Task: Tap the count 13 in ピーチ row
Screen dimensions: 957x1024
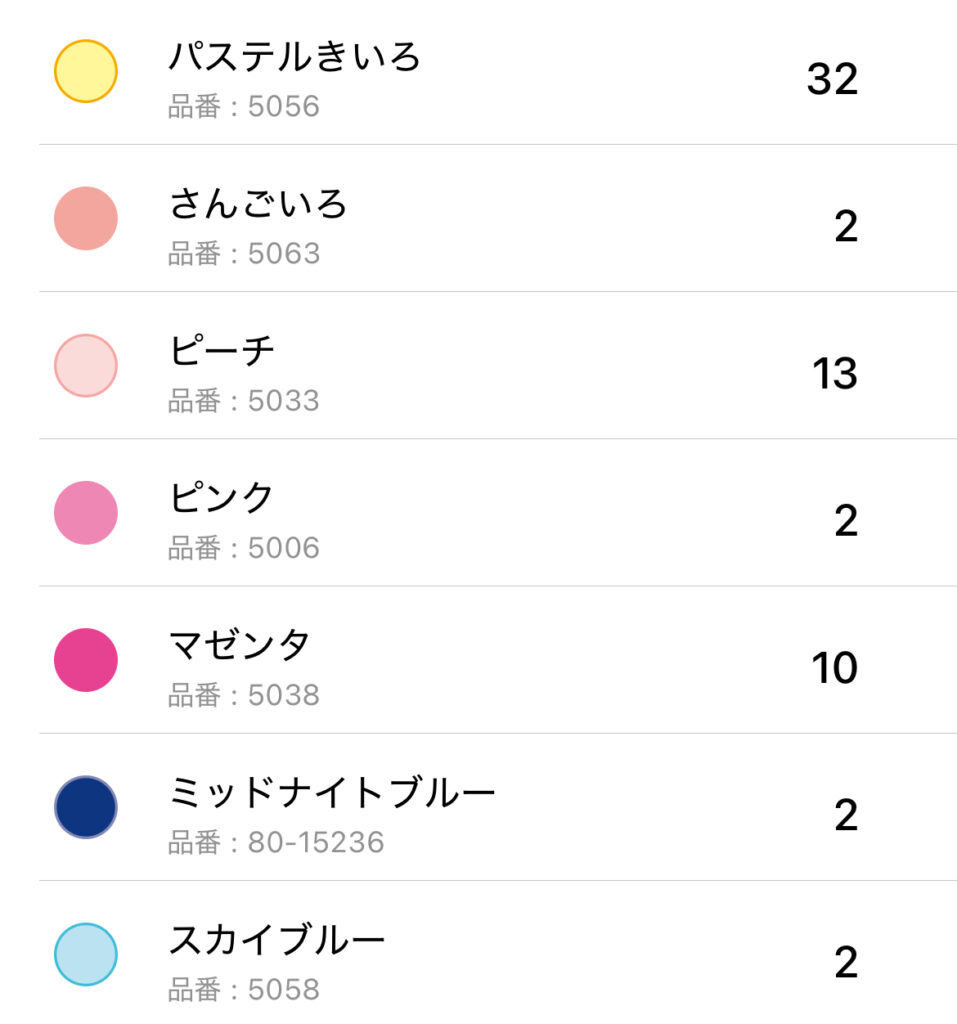Action: tap(834, 373)
